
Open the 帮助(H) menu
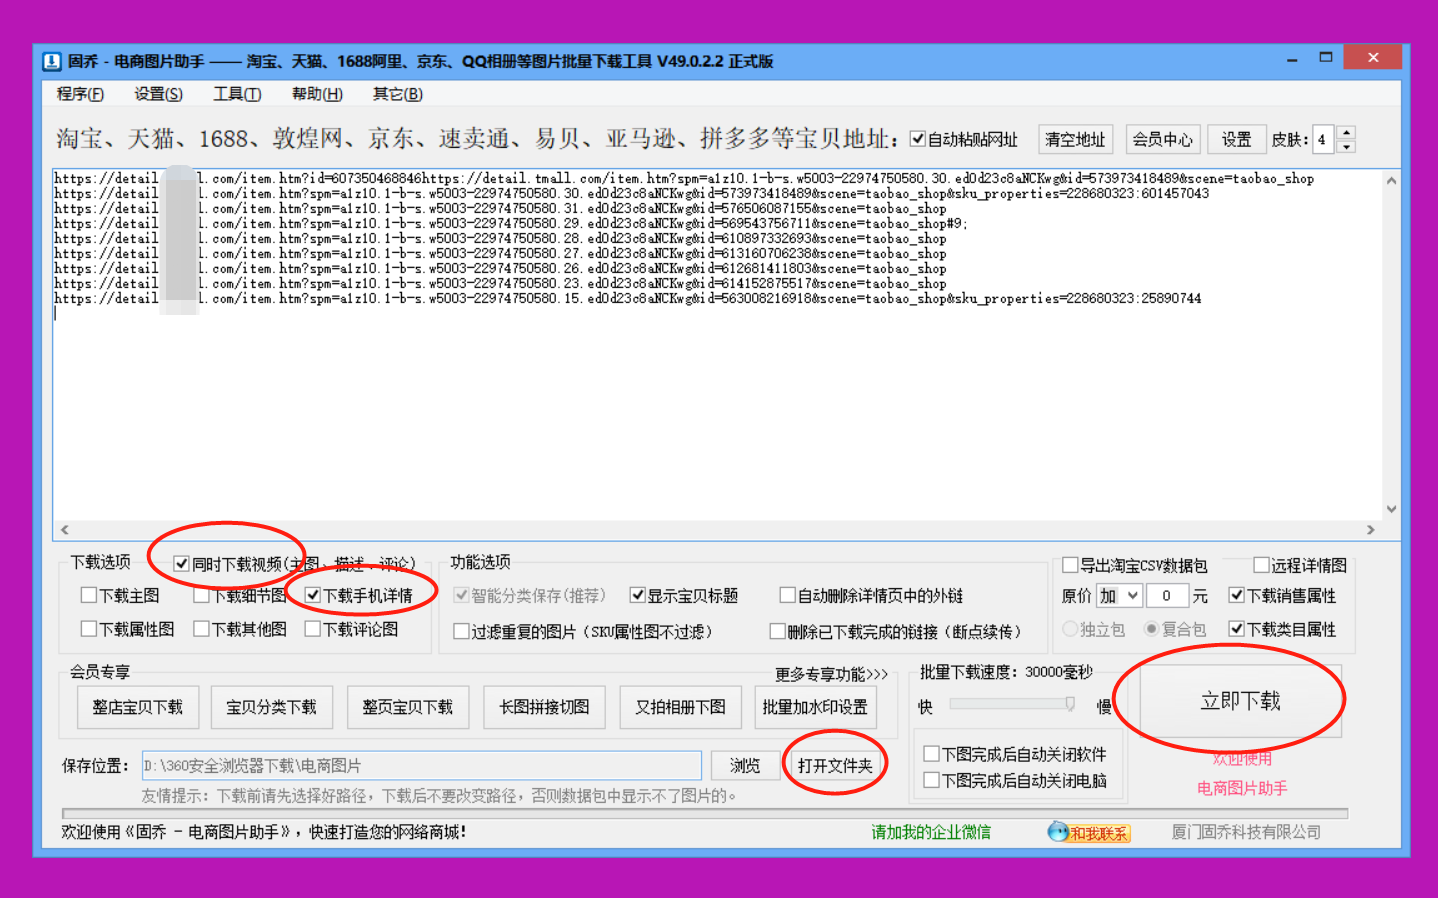[x=317, y=94]
